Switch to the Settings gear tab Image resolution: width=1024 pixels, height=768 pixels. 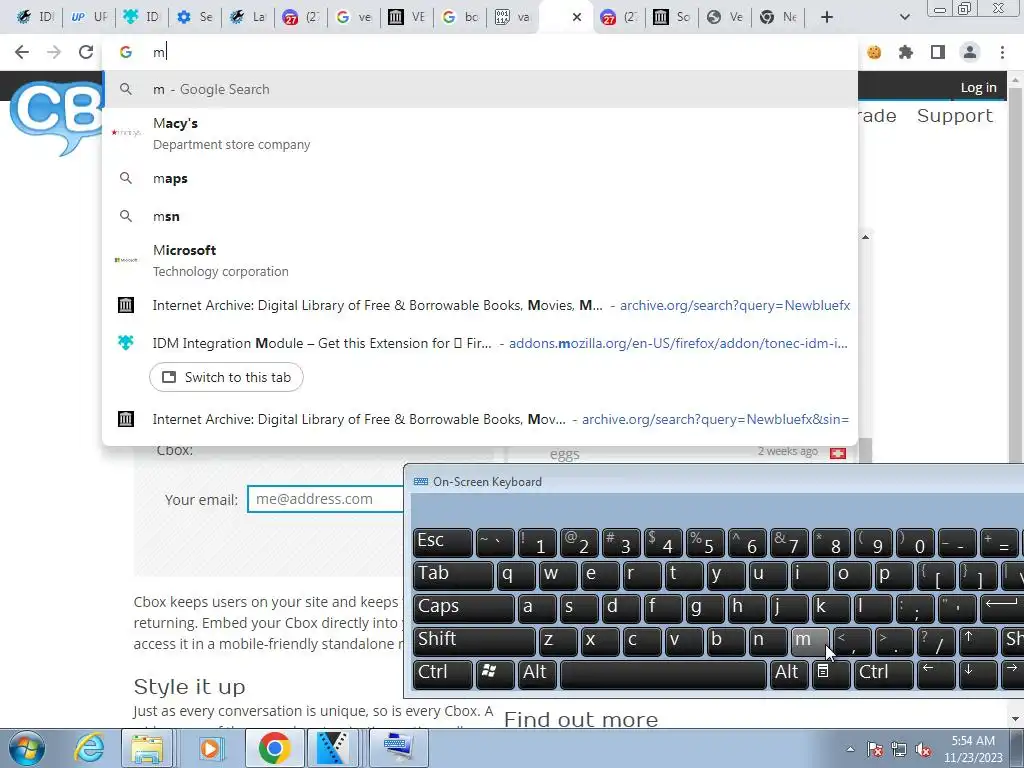point(195,17)
